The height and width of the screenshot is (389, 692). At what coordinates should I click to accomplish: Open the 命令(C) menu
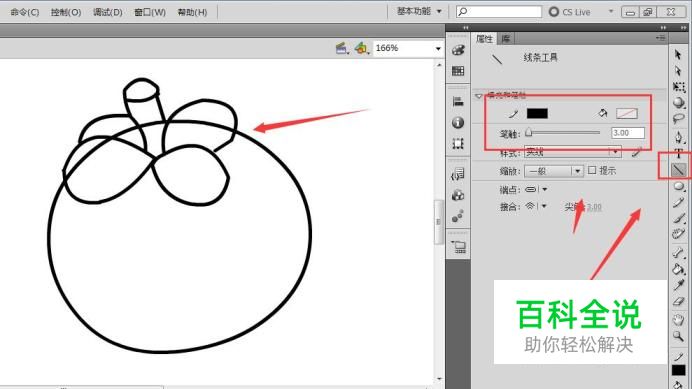pyautogui.click(x=25, y=12)
